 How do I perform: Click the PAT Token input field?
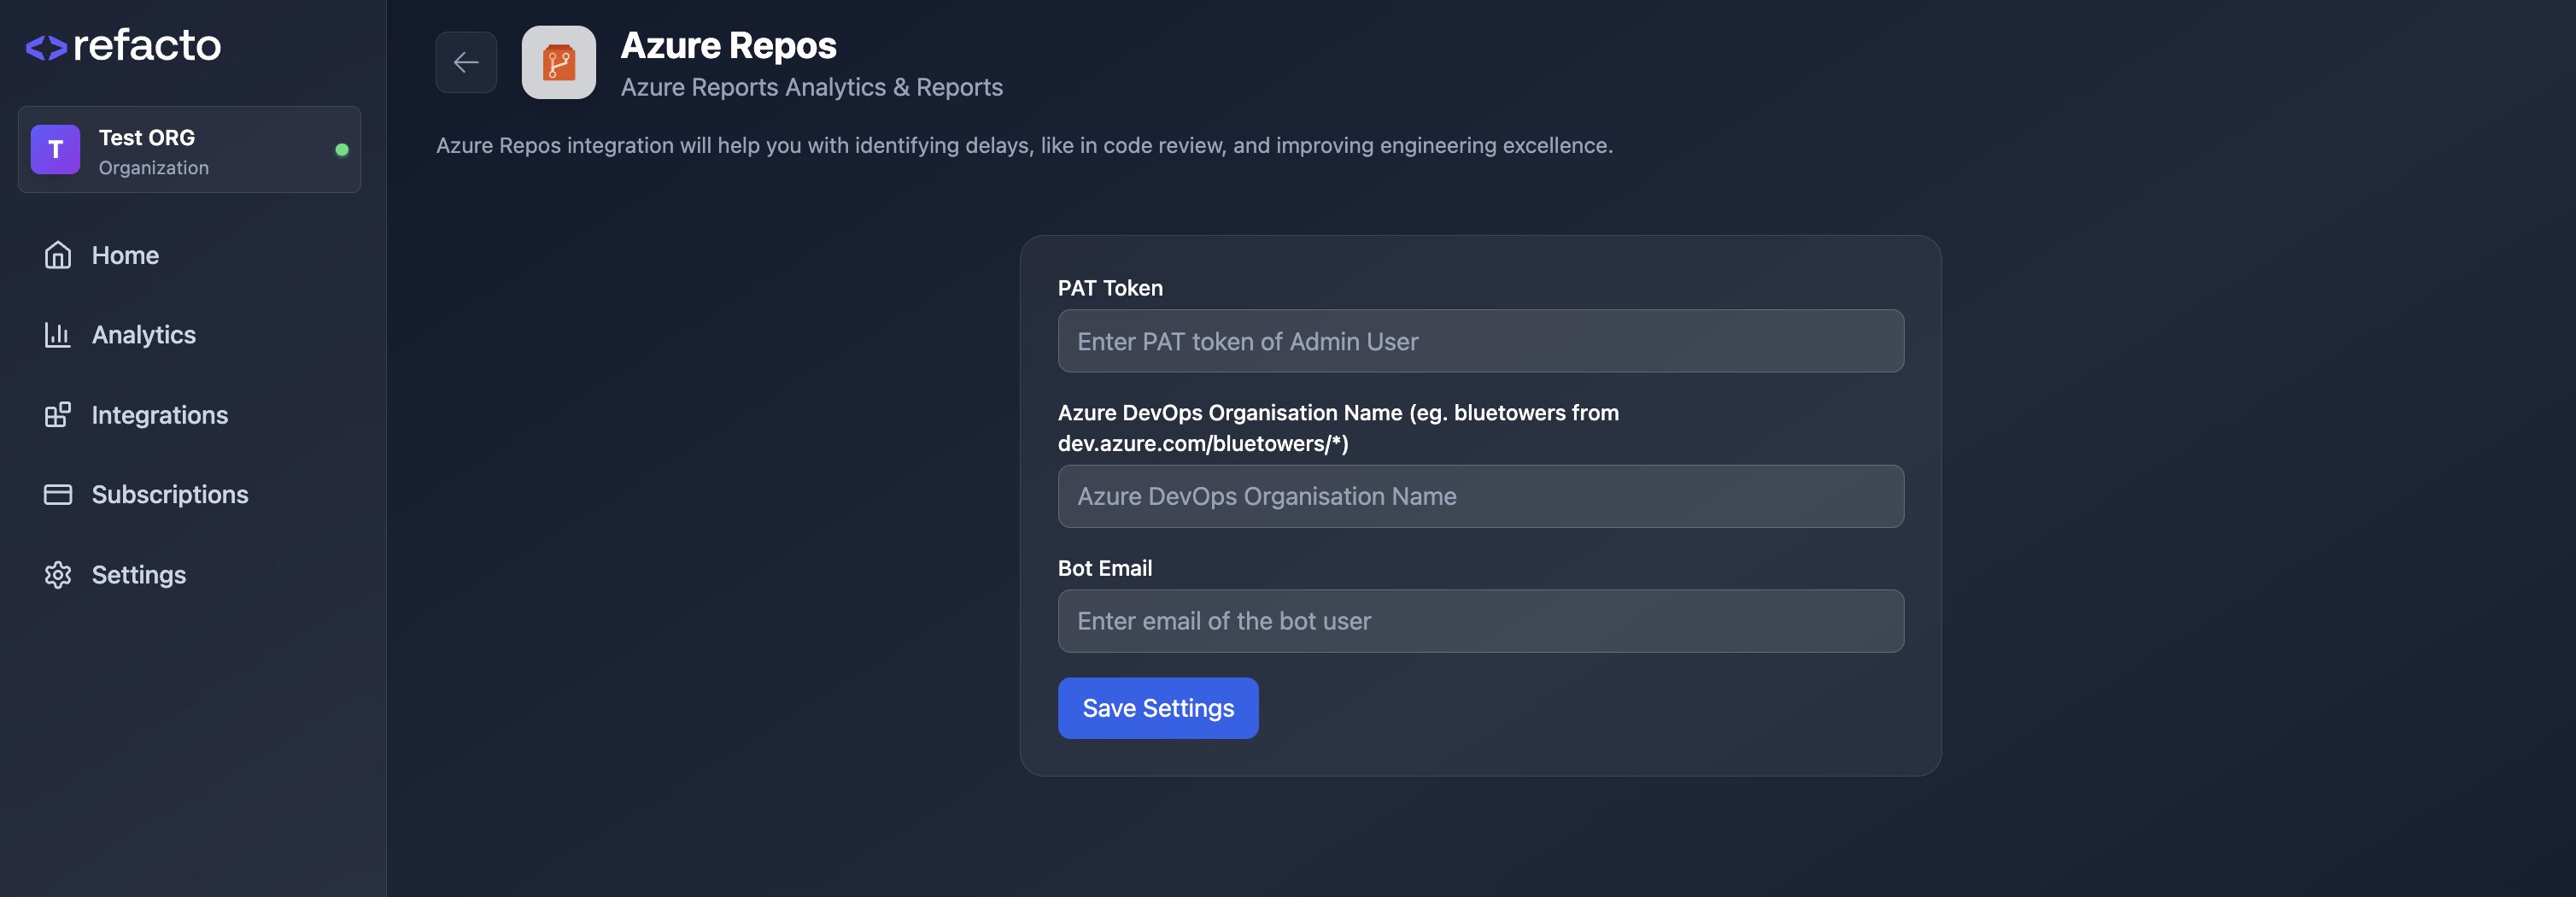pyautogui.click(x=1480, y=341)
